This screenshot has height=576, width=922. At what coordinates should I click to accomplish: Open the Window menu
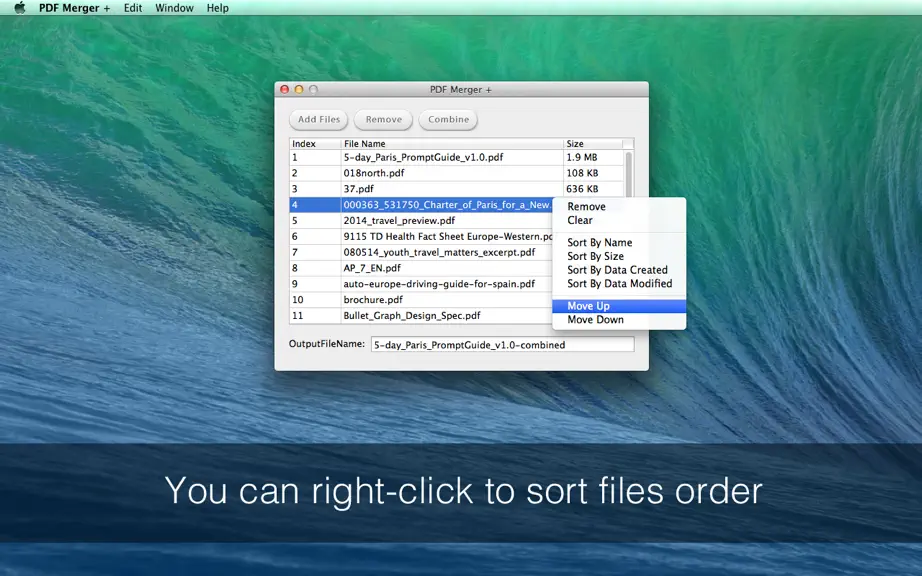pos(174,8)
